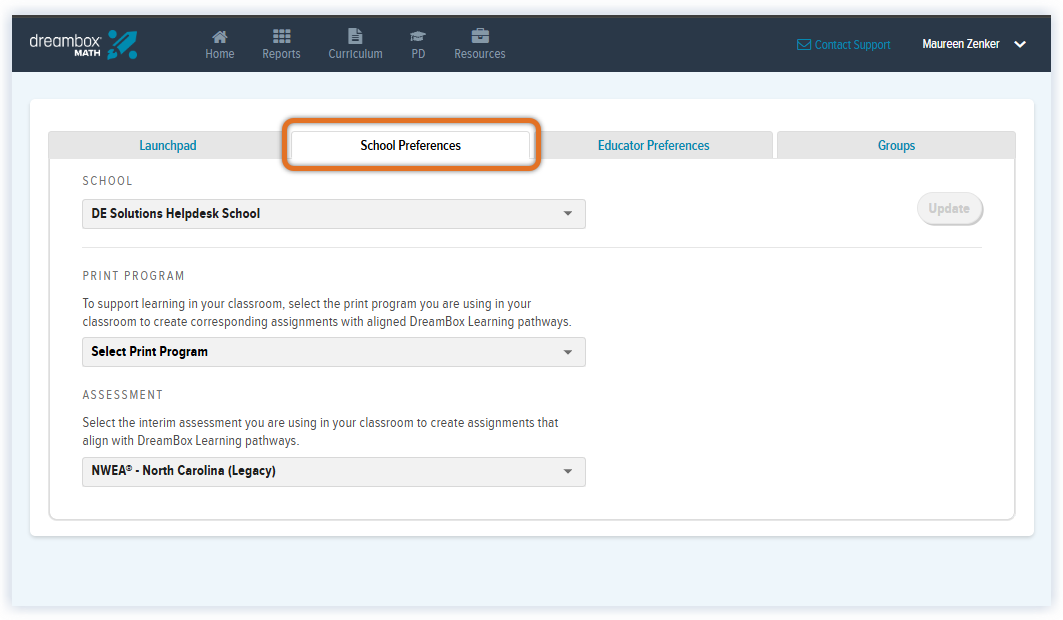The height and width of the screenshot is (620, 1063).
Task: Select the School Preferences tab
Action: tap(411, 146)
